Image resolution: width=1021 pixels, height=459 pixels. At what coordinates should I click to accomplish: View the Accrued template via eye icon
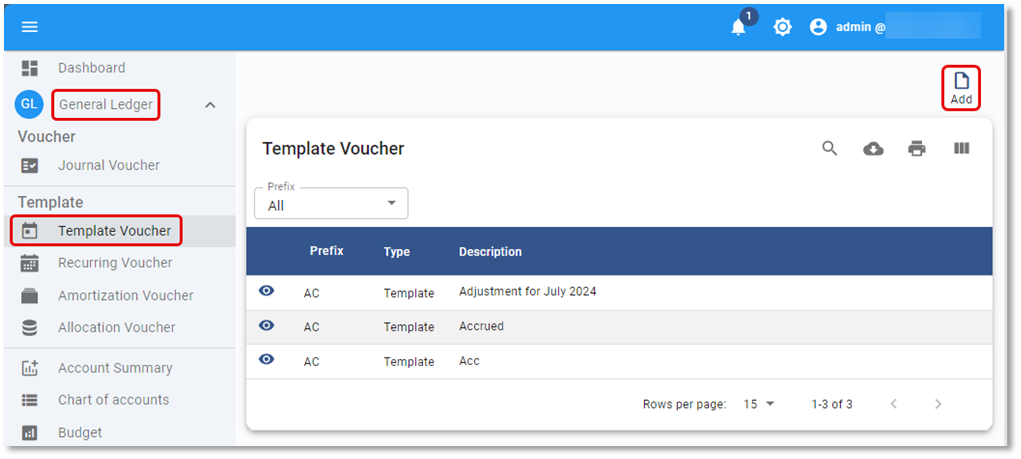click(x=266, y=326)
